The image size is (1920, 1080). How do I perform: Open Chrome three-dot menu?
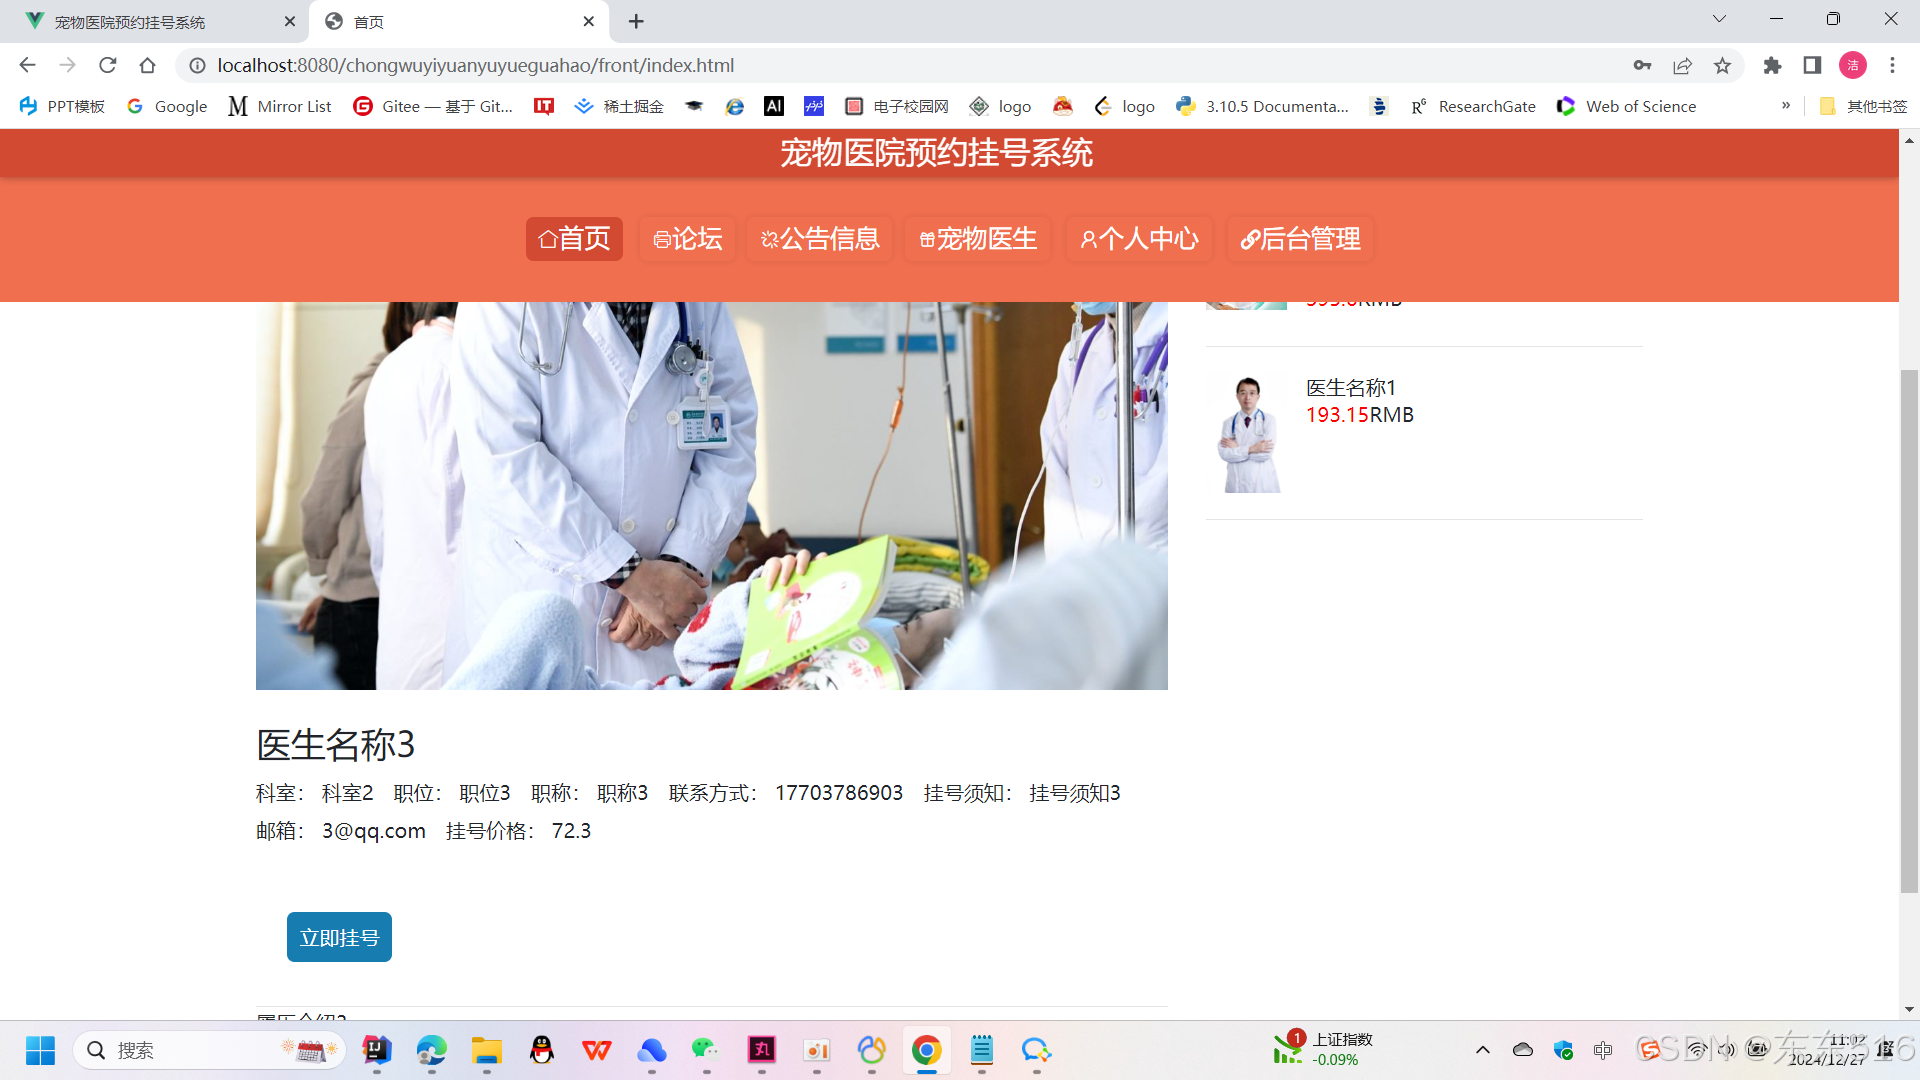[1892, 65]
